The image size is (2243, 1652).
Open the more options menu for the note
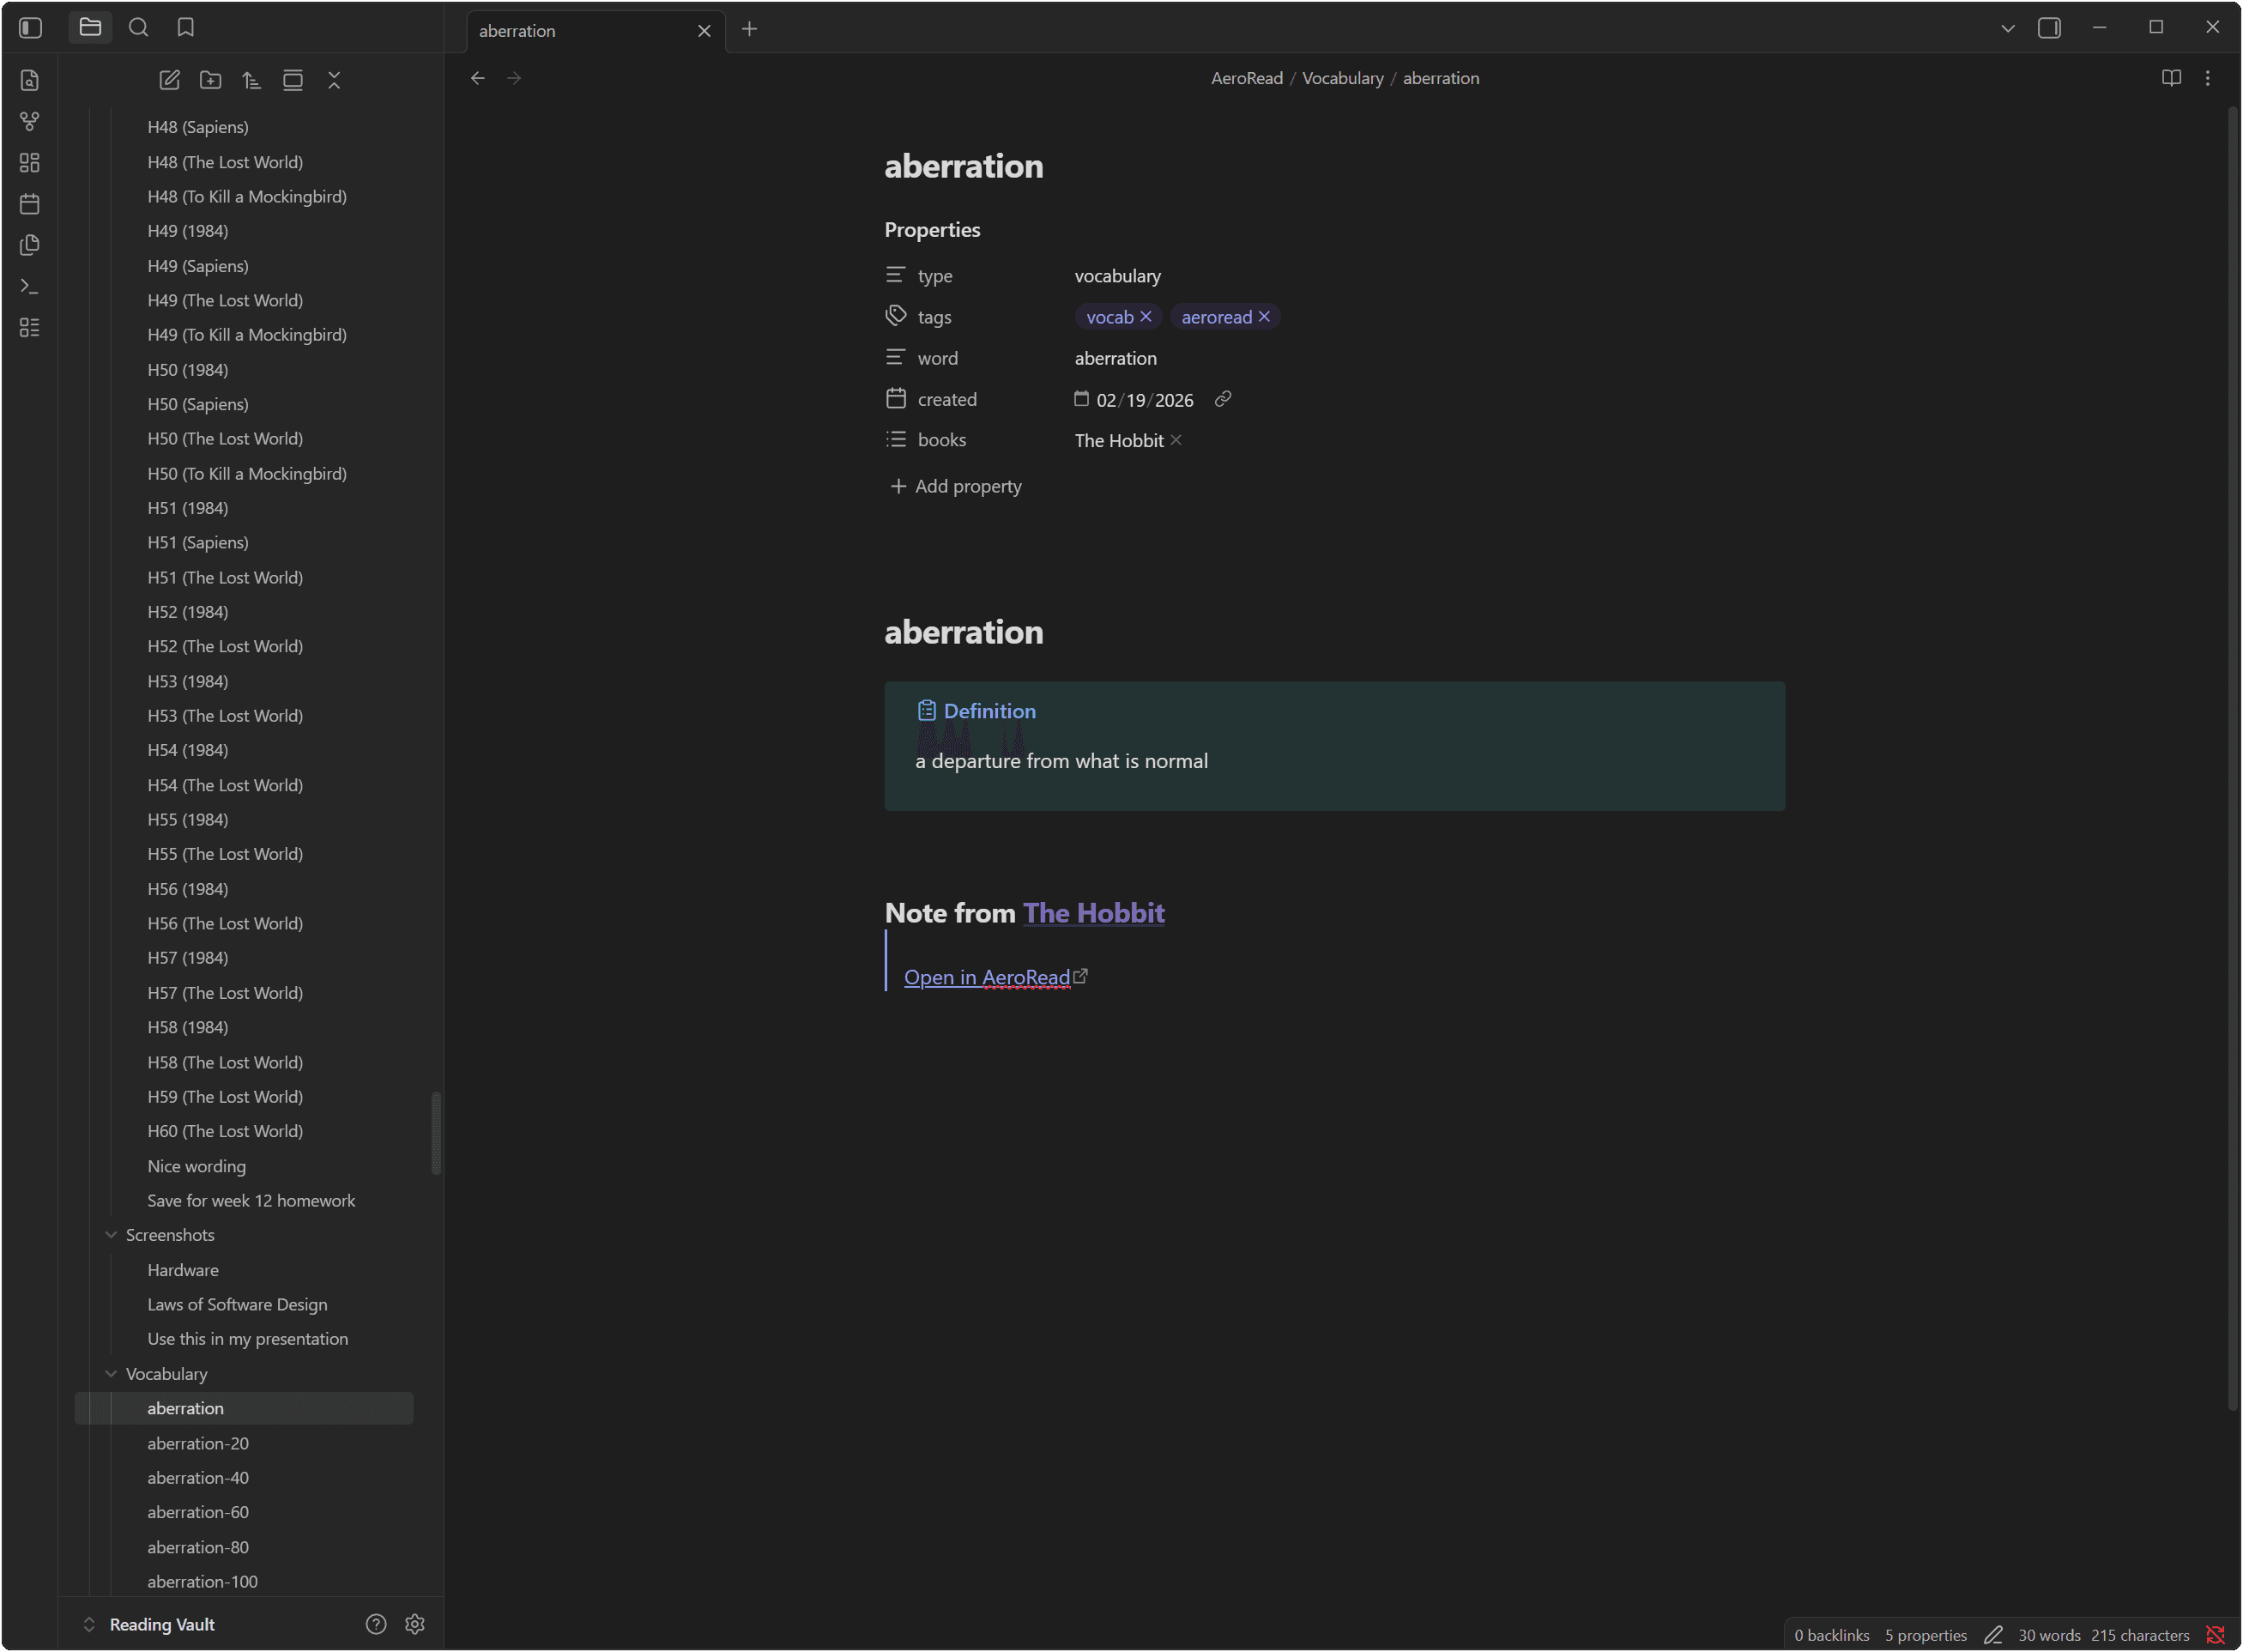(2207, 78)
